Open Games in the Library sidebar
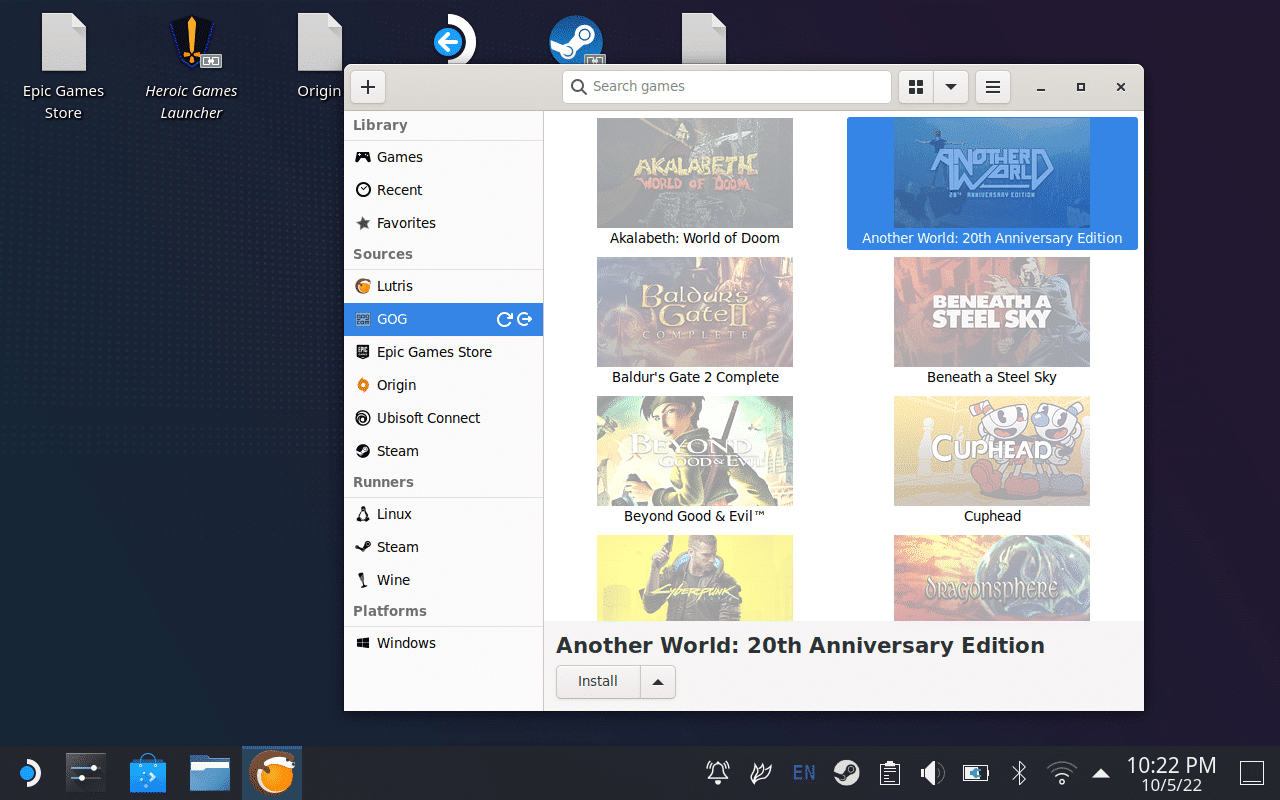Image resolution: width=1280 pixels, height=800 pixels. pyautogui.click(x=443, y=157)
